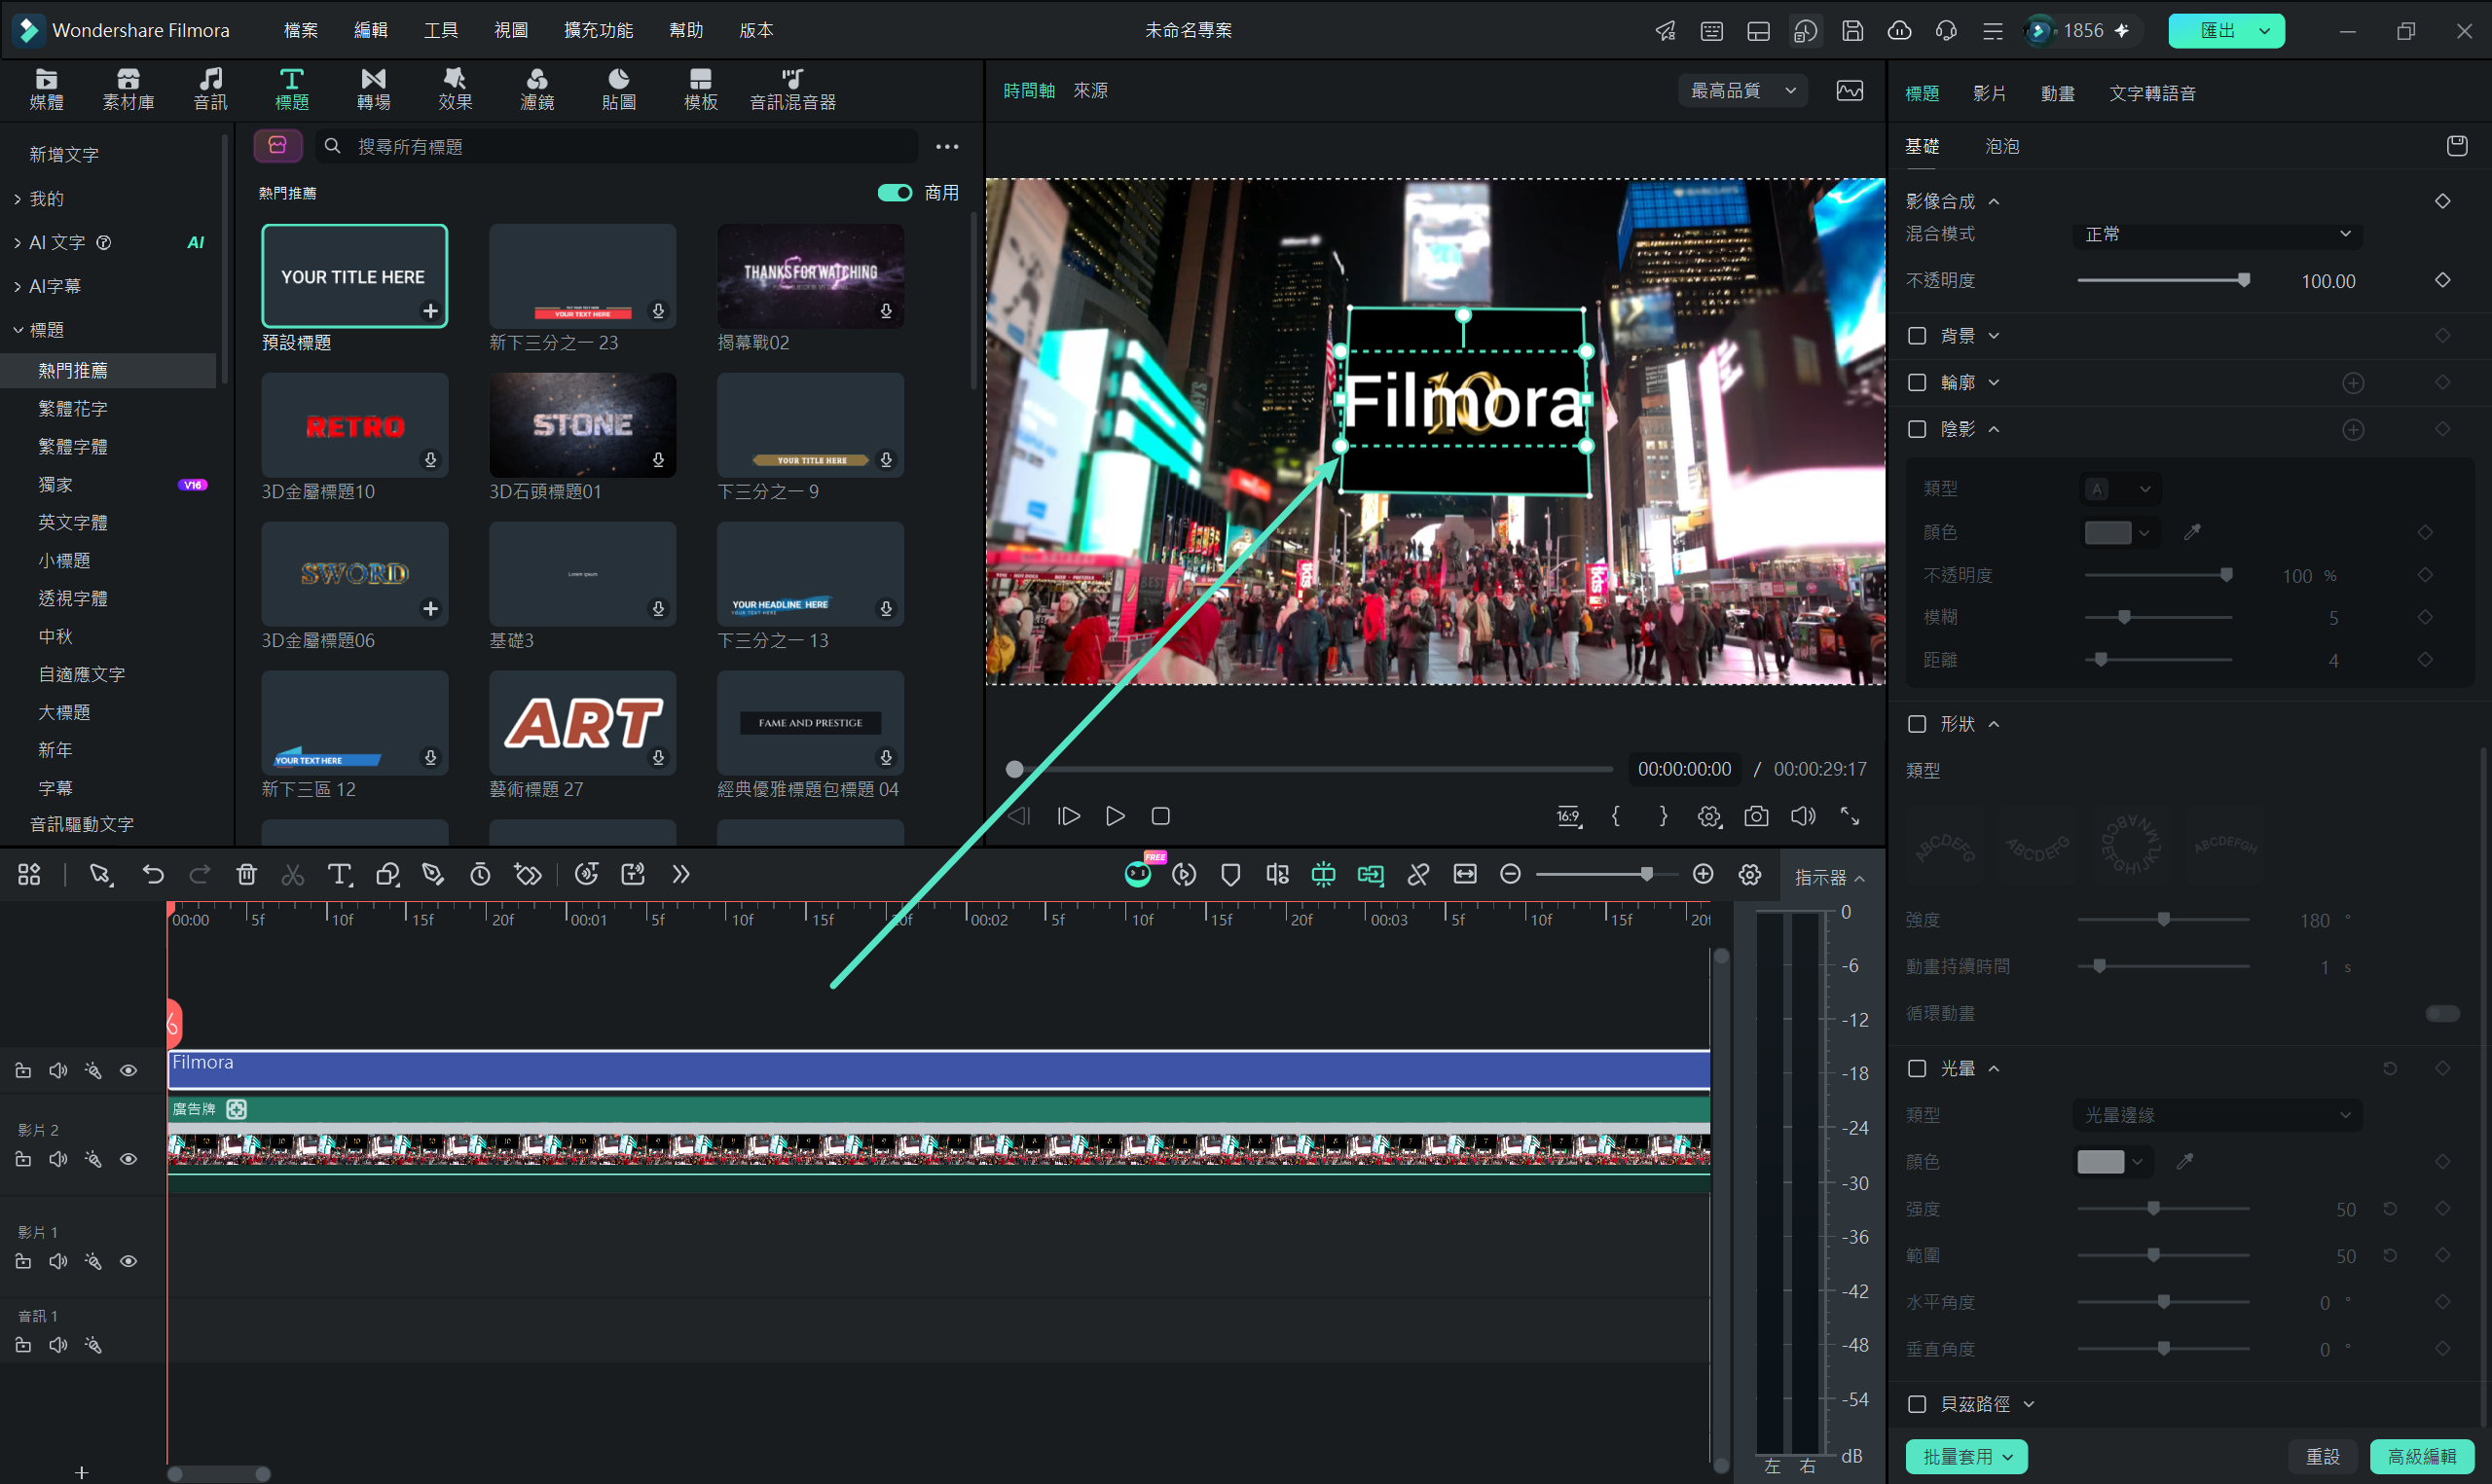Click the marker shield icon in timeline toolbar
Screen dimensions: 2492x1484
pos(1230,875)
